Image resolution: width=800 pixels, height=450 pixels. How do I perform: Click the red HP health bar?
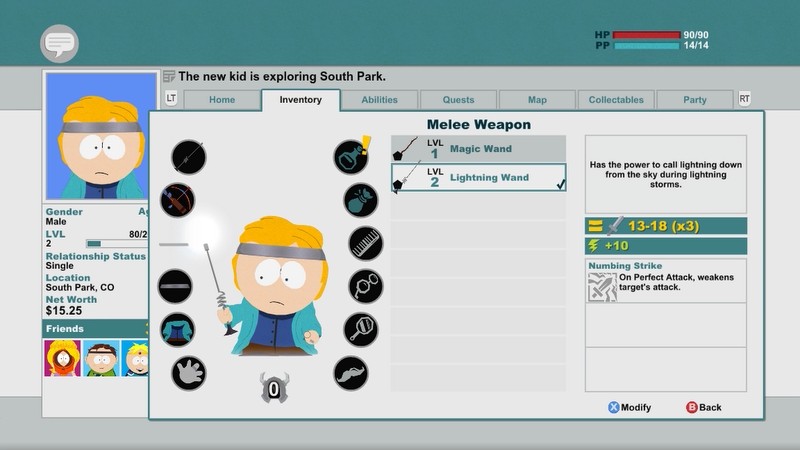[646, 35]
